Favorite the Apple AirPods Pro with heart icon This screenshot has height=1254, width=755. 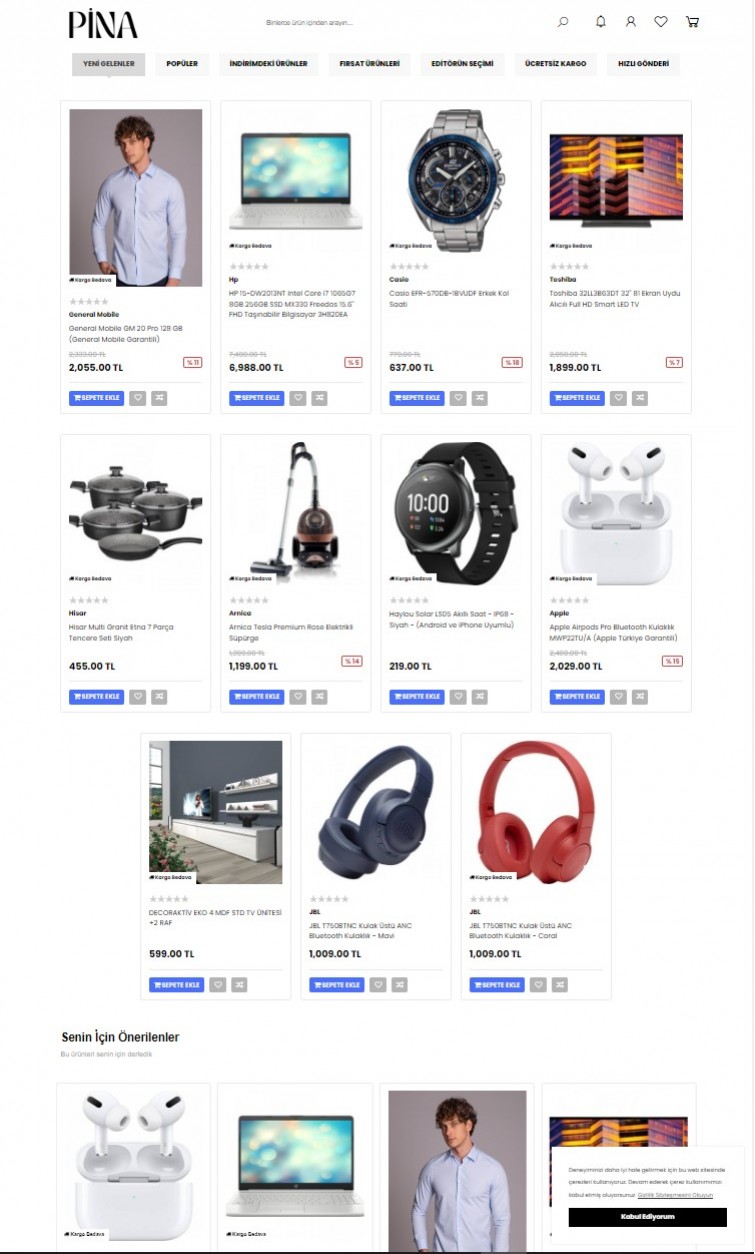(x=618, y=697)
